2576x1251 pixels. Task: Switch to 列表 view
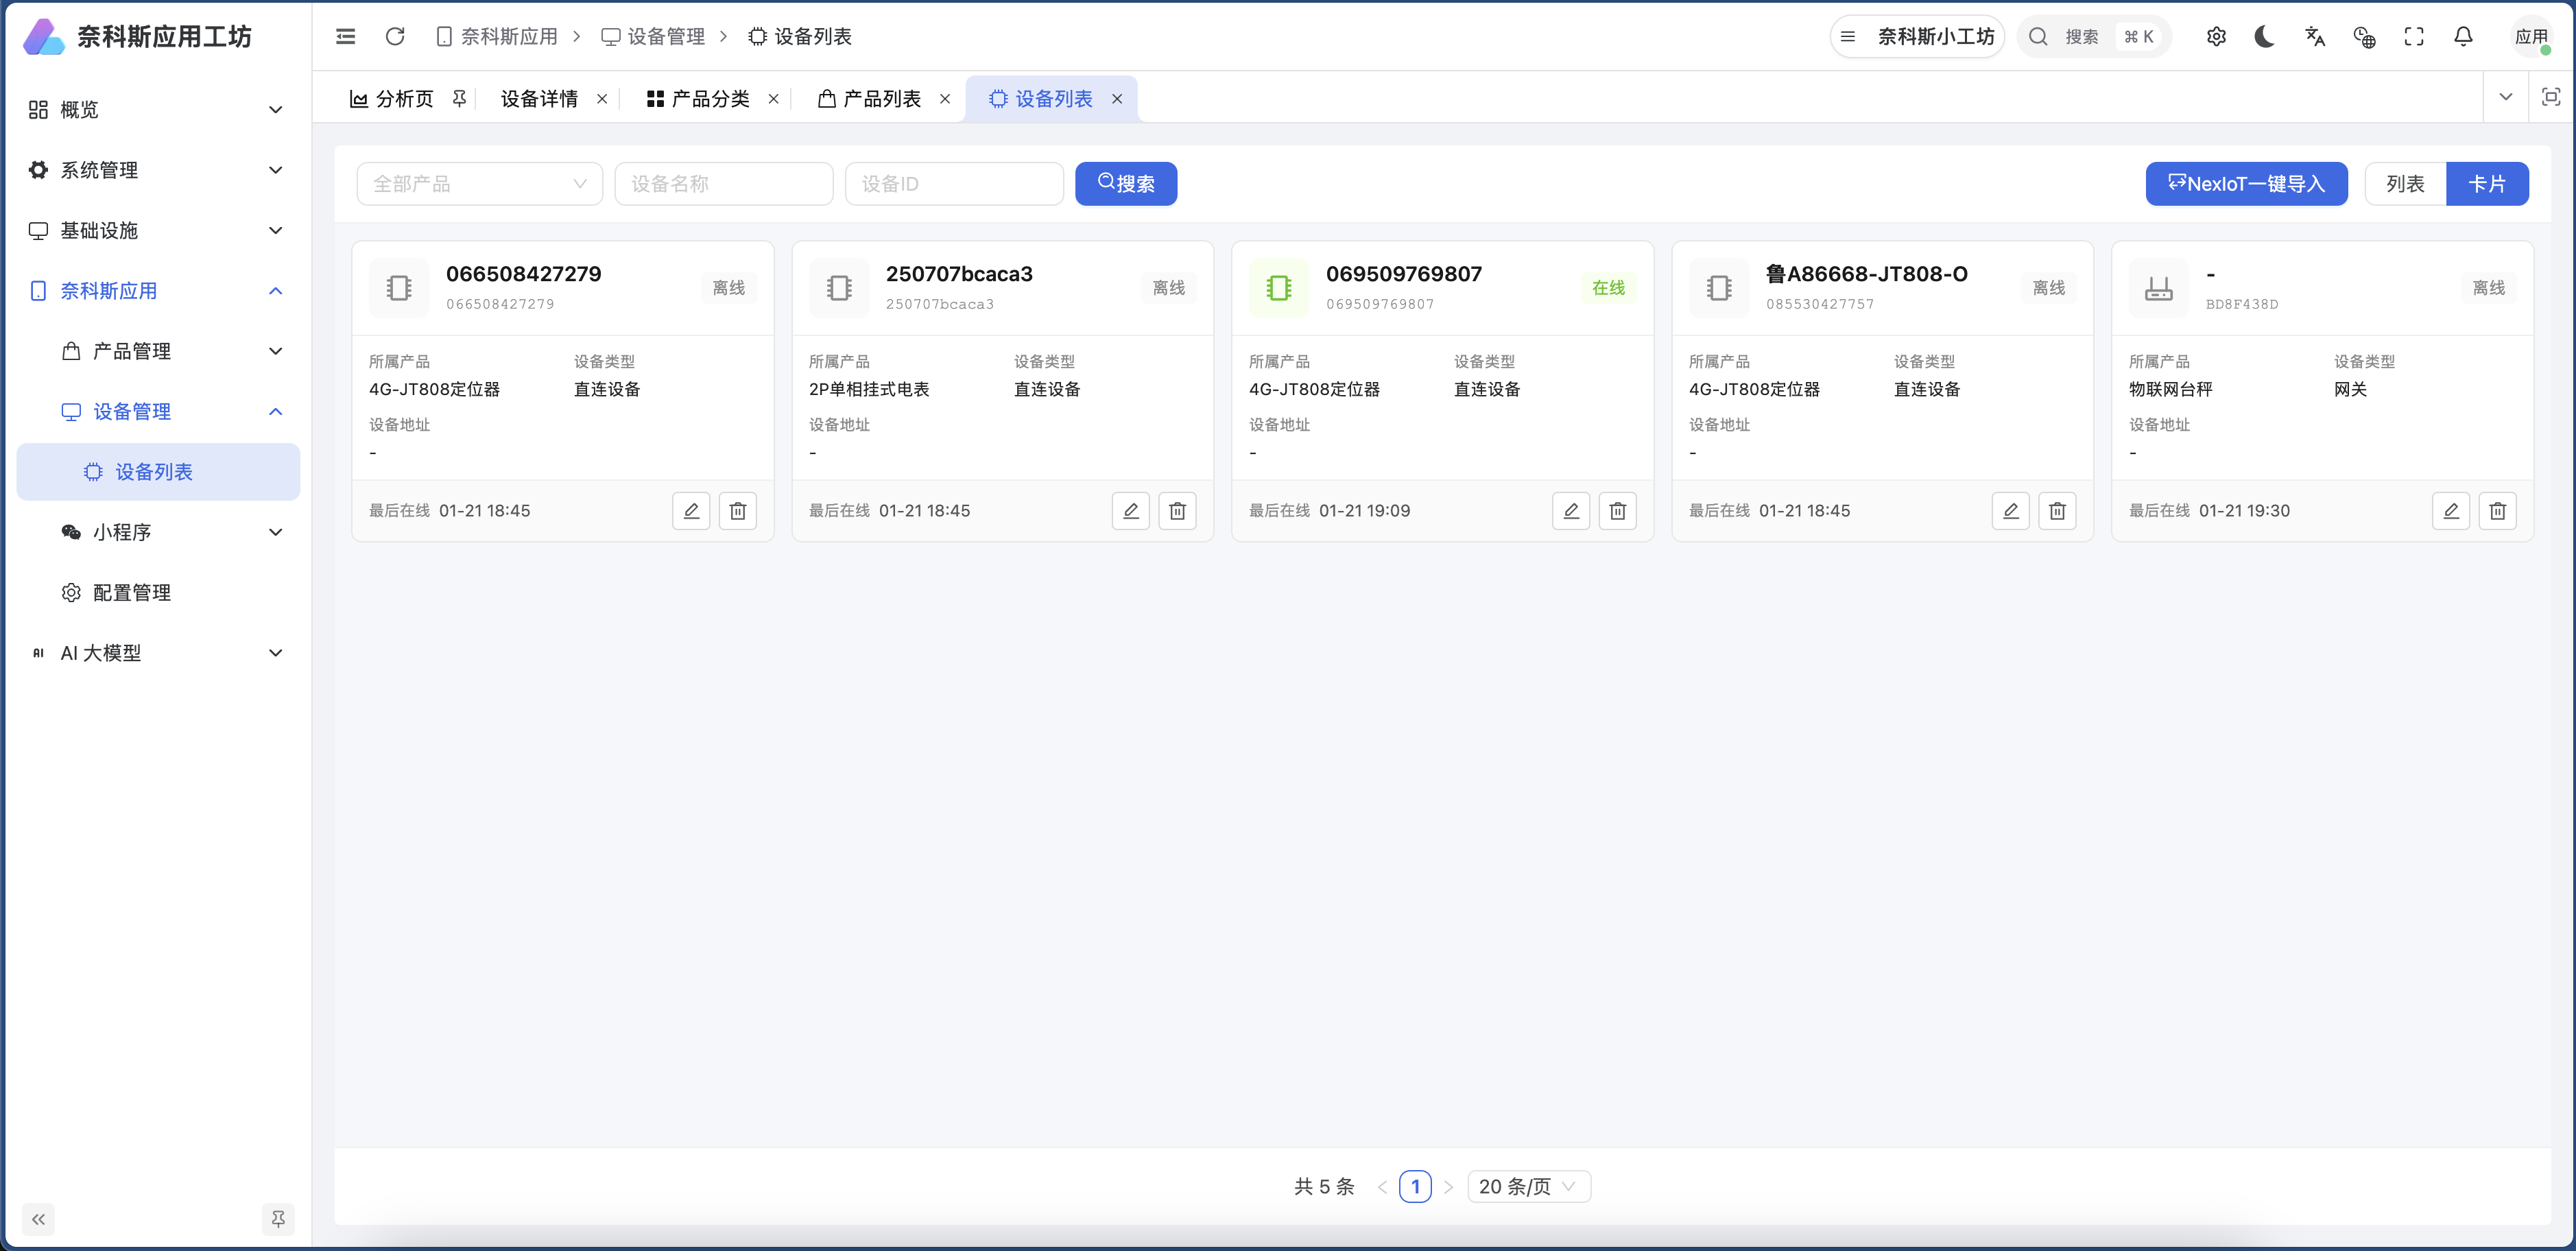coord(2405,184)
